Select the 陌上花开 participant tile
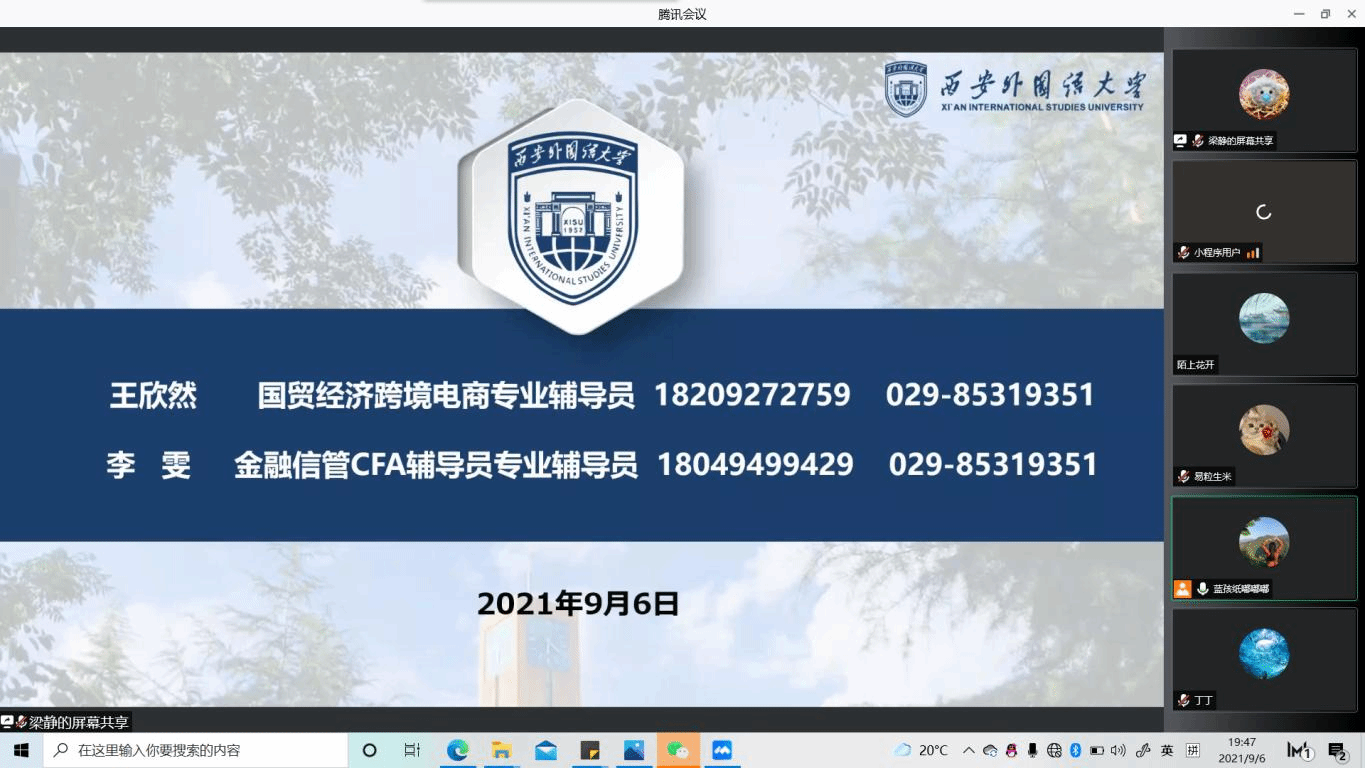This screenshot has width=1365, height=768. [1264, 324]
